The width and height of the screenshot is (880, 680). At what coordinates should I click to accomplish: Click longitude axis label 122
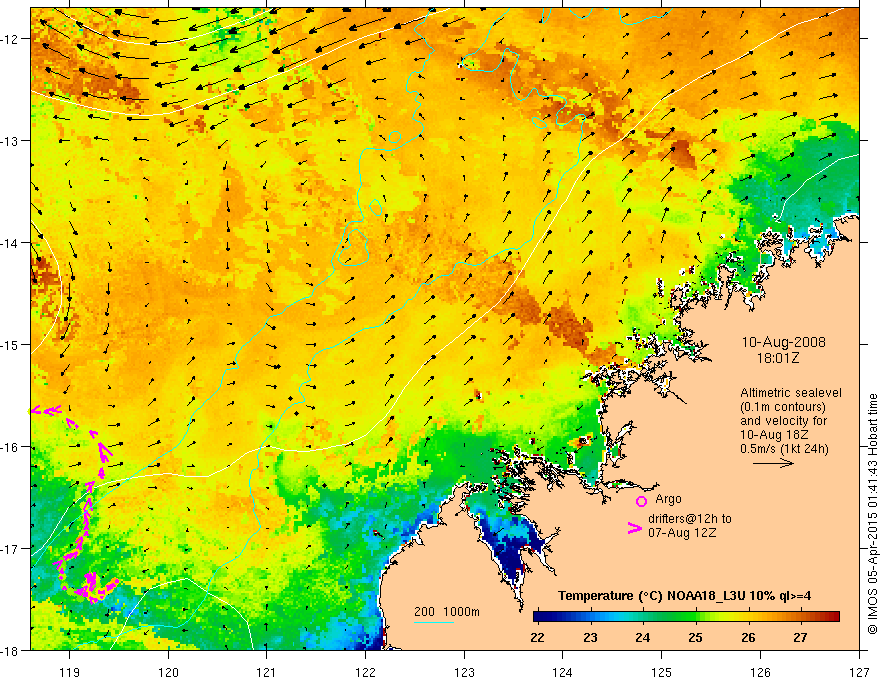(x=365, y=672)
